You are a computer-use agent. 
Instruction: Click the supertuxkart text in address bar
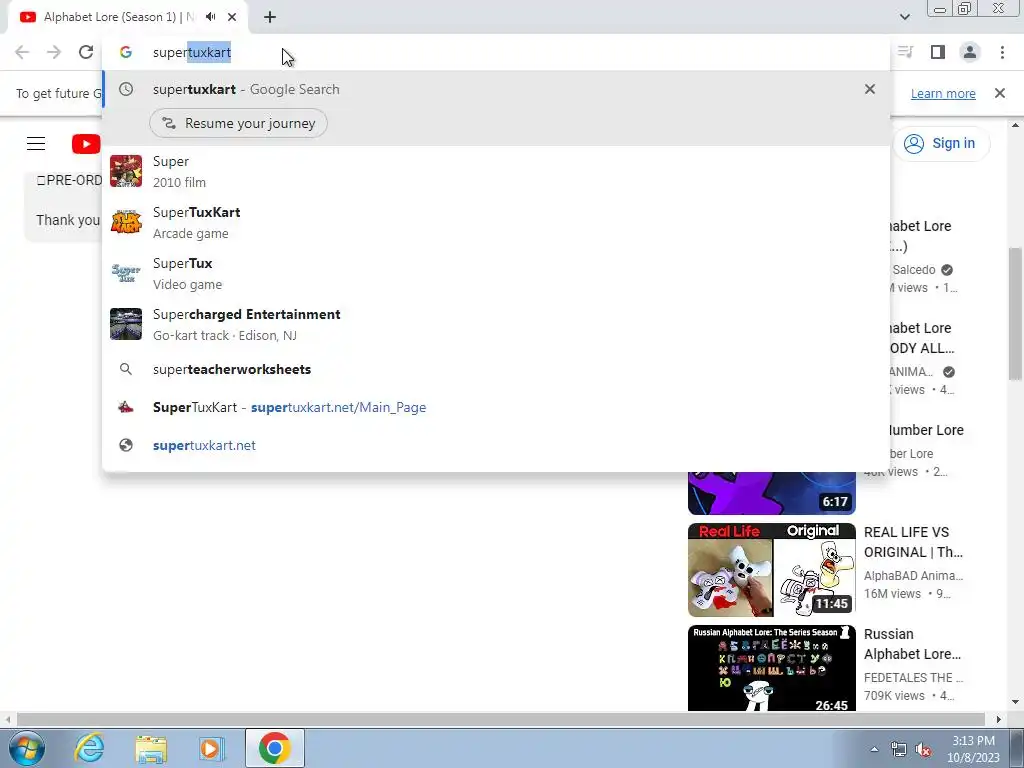pos(192,52)
